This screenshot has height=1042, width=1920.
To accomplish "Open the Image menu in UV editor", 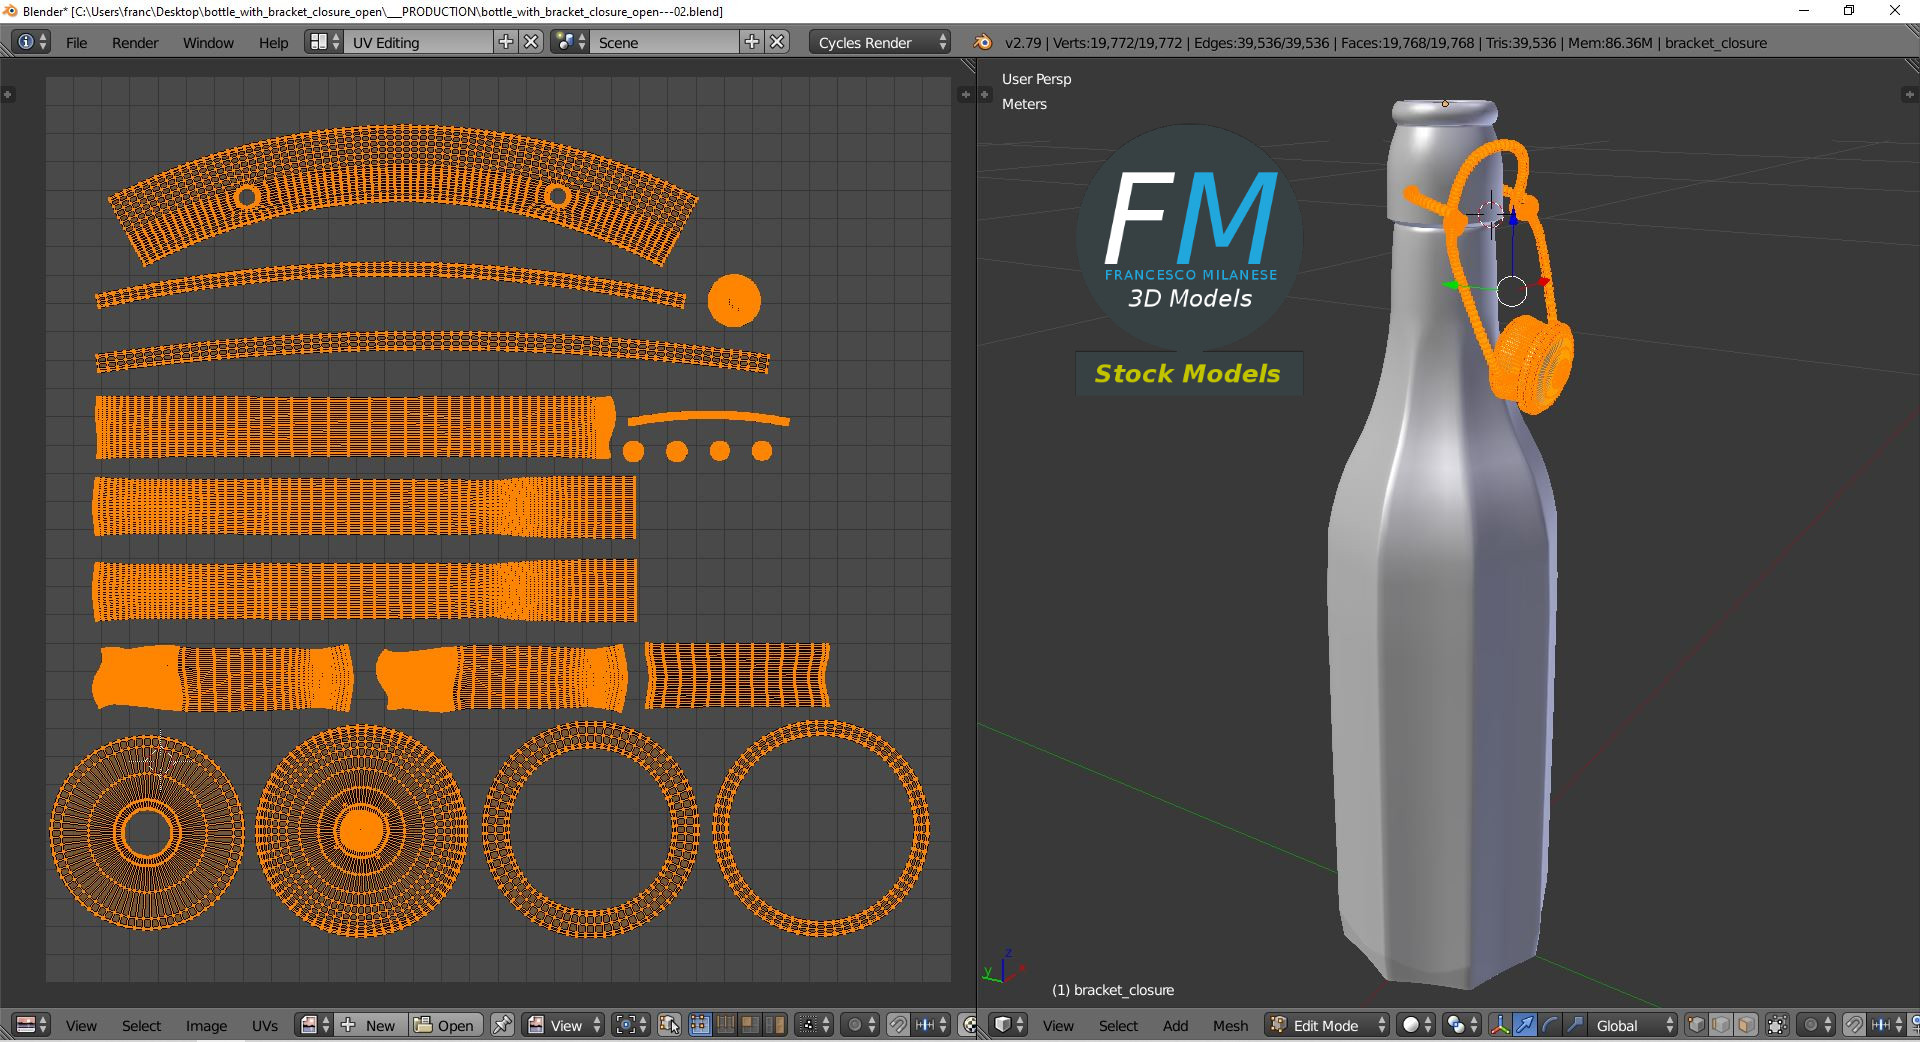I will point(206,1026).
